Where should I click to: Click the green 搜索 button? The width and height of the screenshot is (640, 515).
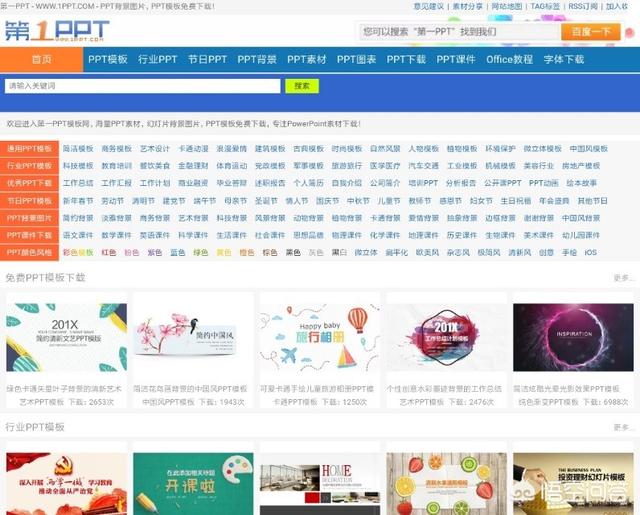[301, 86]
